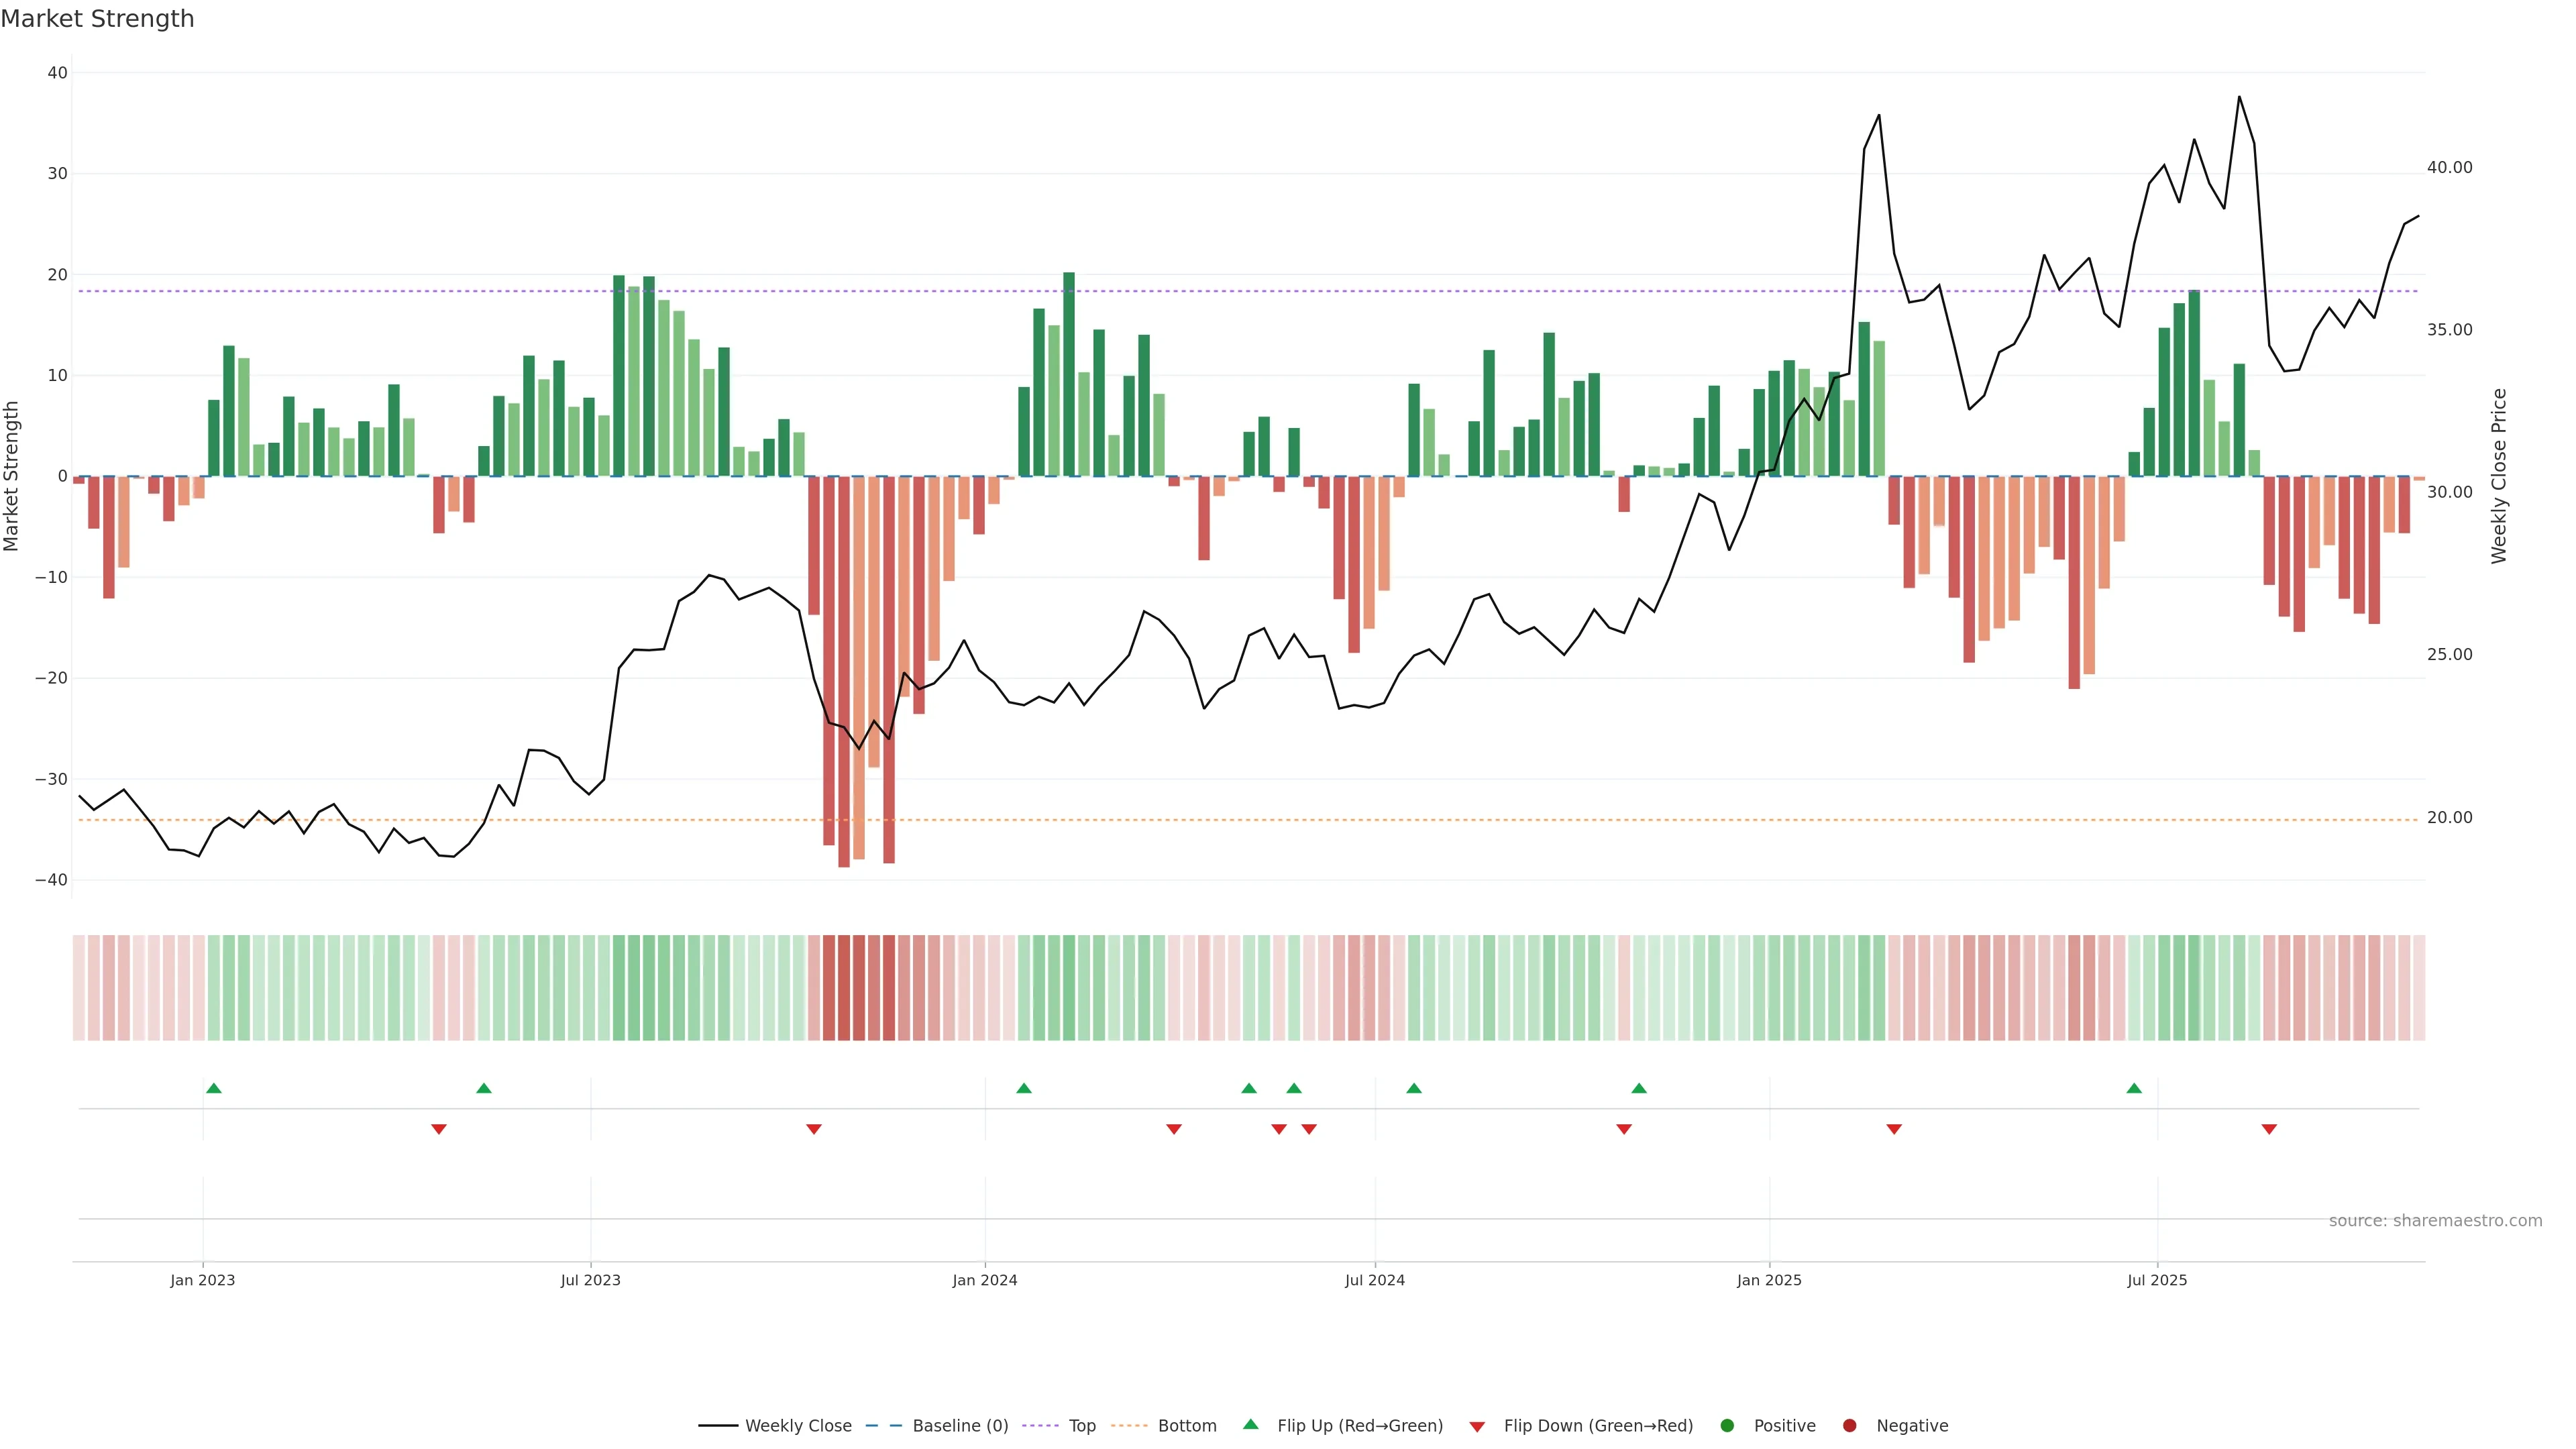Click green Flip Up triangle icon in legend
2576x1449 pixels.
(x=1250, y=1424)
